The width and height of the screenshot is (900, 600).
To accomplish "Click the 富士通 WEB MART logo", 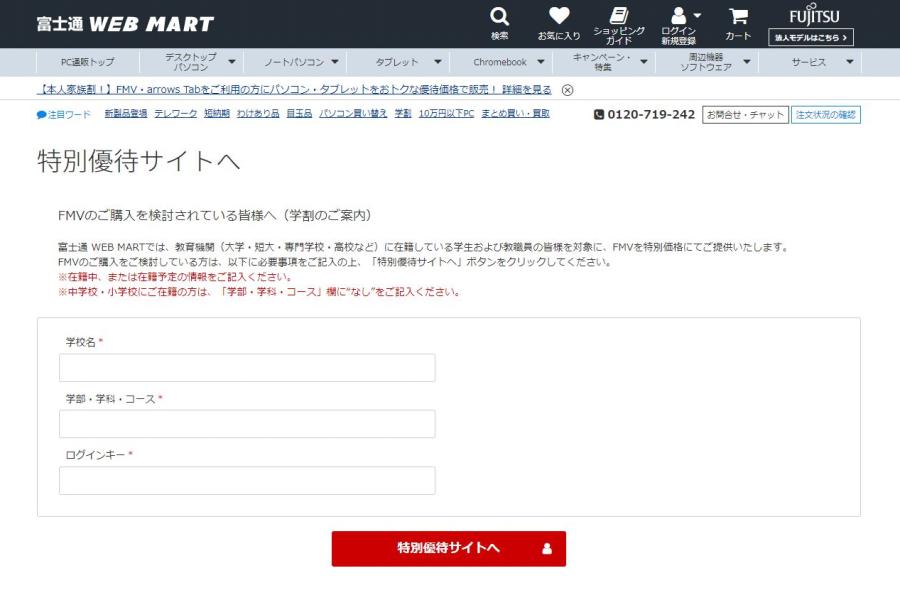I will coord(125,24).
